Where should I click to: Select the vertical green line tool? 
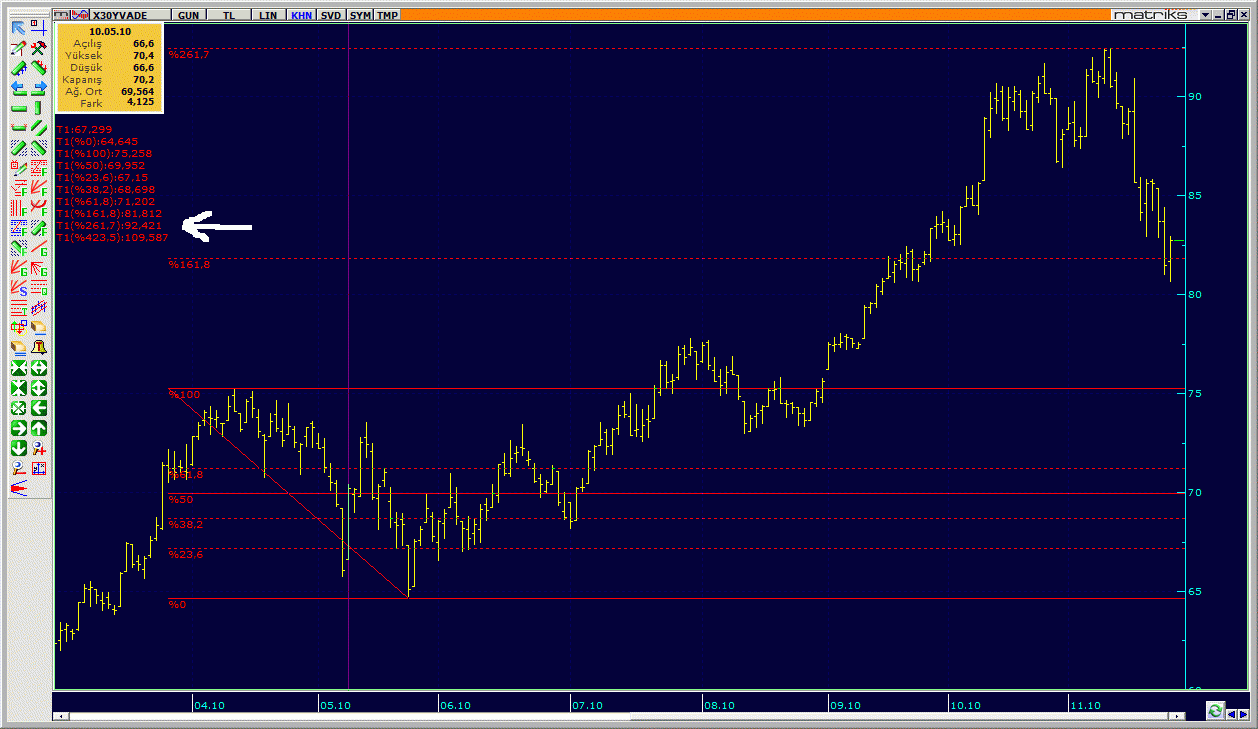pyautogui.click(x=39, y=108)
